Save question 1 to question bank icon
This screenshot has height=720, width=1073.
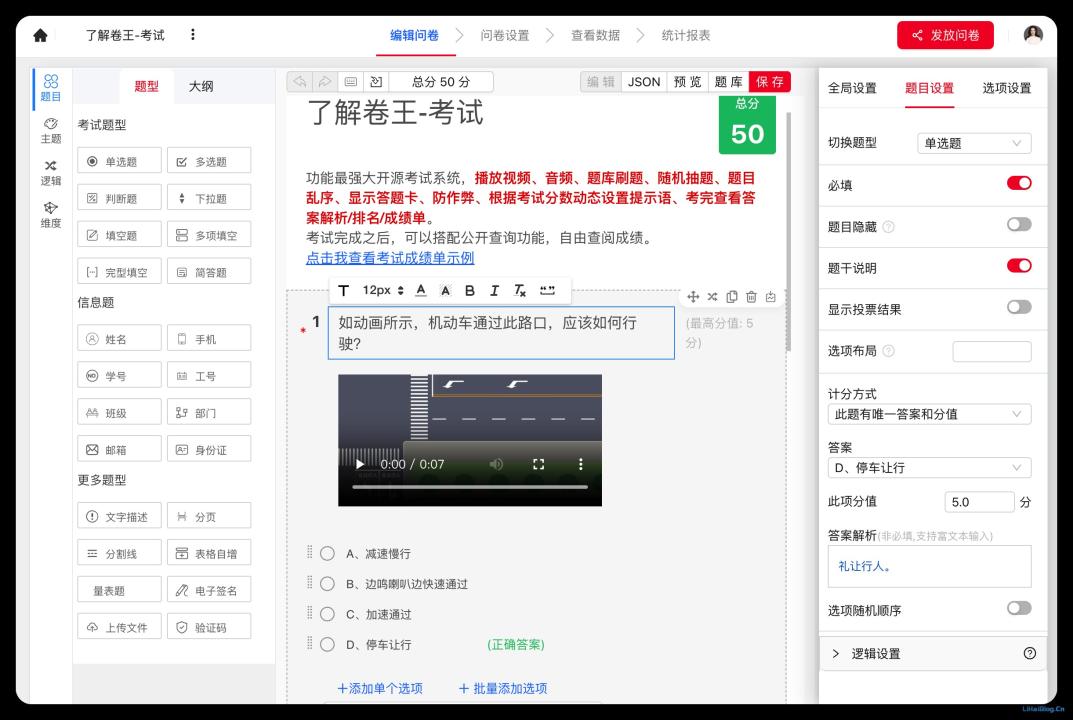click(771, 296)
